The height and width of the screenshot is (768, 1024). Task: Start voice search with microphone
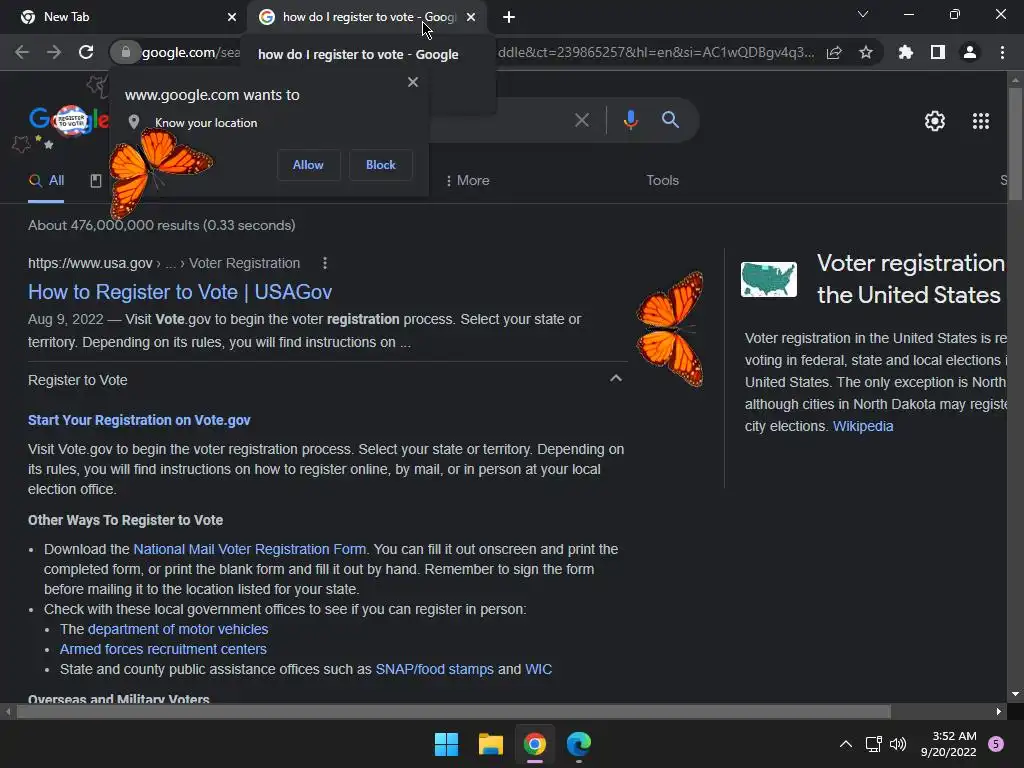point(630,120)
